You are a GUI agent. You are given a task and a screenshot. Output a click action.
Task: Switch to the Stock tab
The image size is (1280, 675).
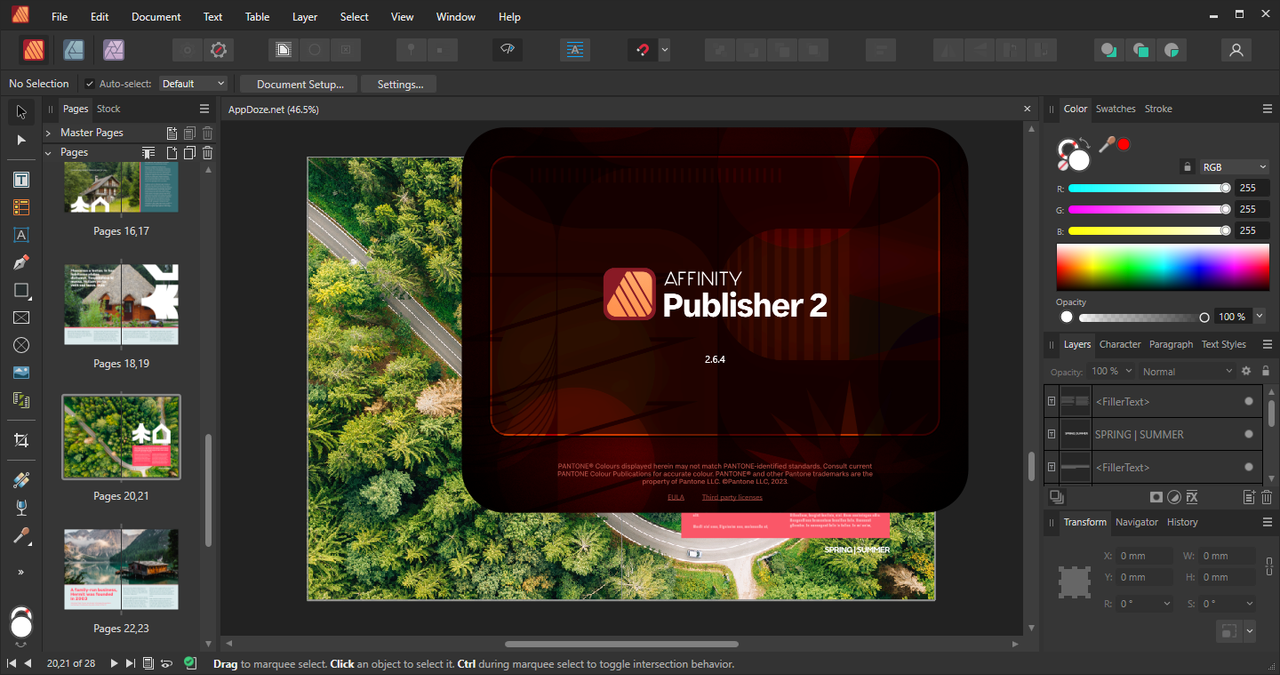(108, 109)
